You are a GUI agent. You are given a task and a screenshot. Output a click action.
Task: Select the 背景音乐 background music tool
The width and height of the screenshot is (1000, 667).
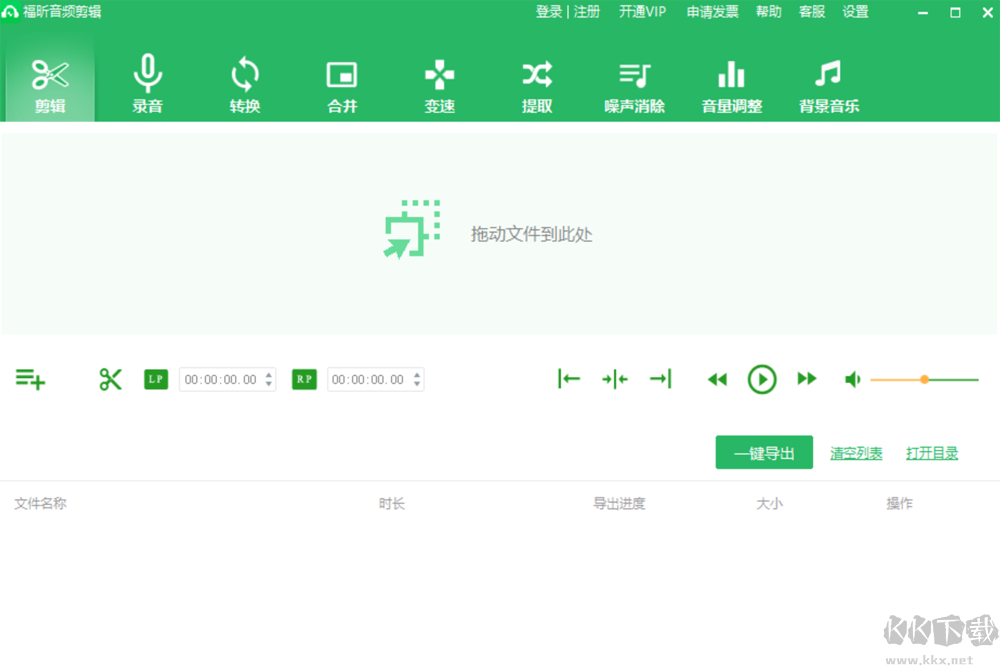828,84
